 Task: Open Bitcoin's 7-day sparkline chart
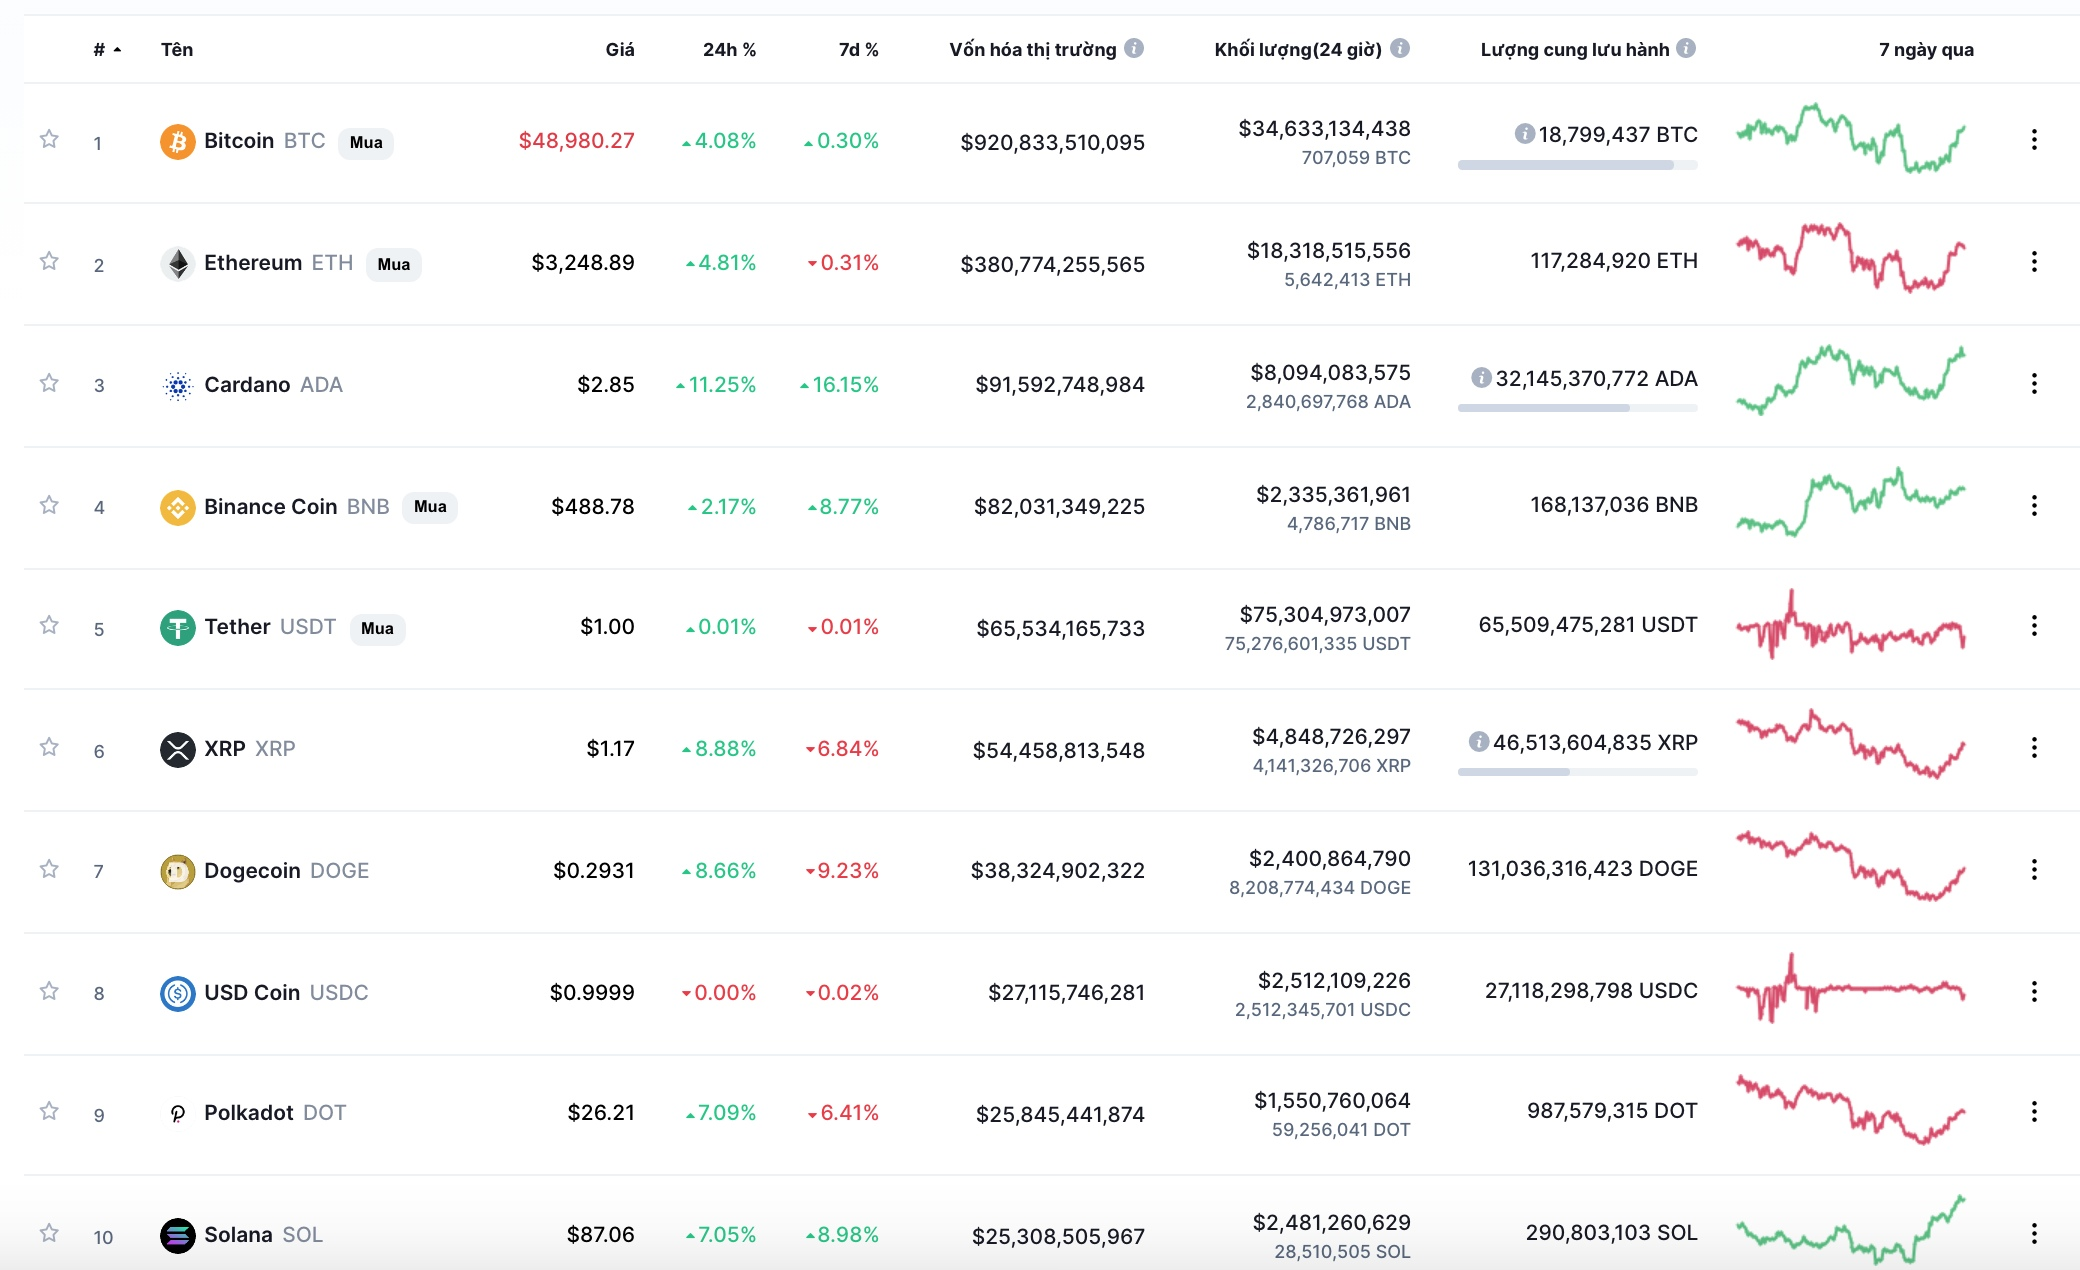point(1851,138)
